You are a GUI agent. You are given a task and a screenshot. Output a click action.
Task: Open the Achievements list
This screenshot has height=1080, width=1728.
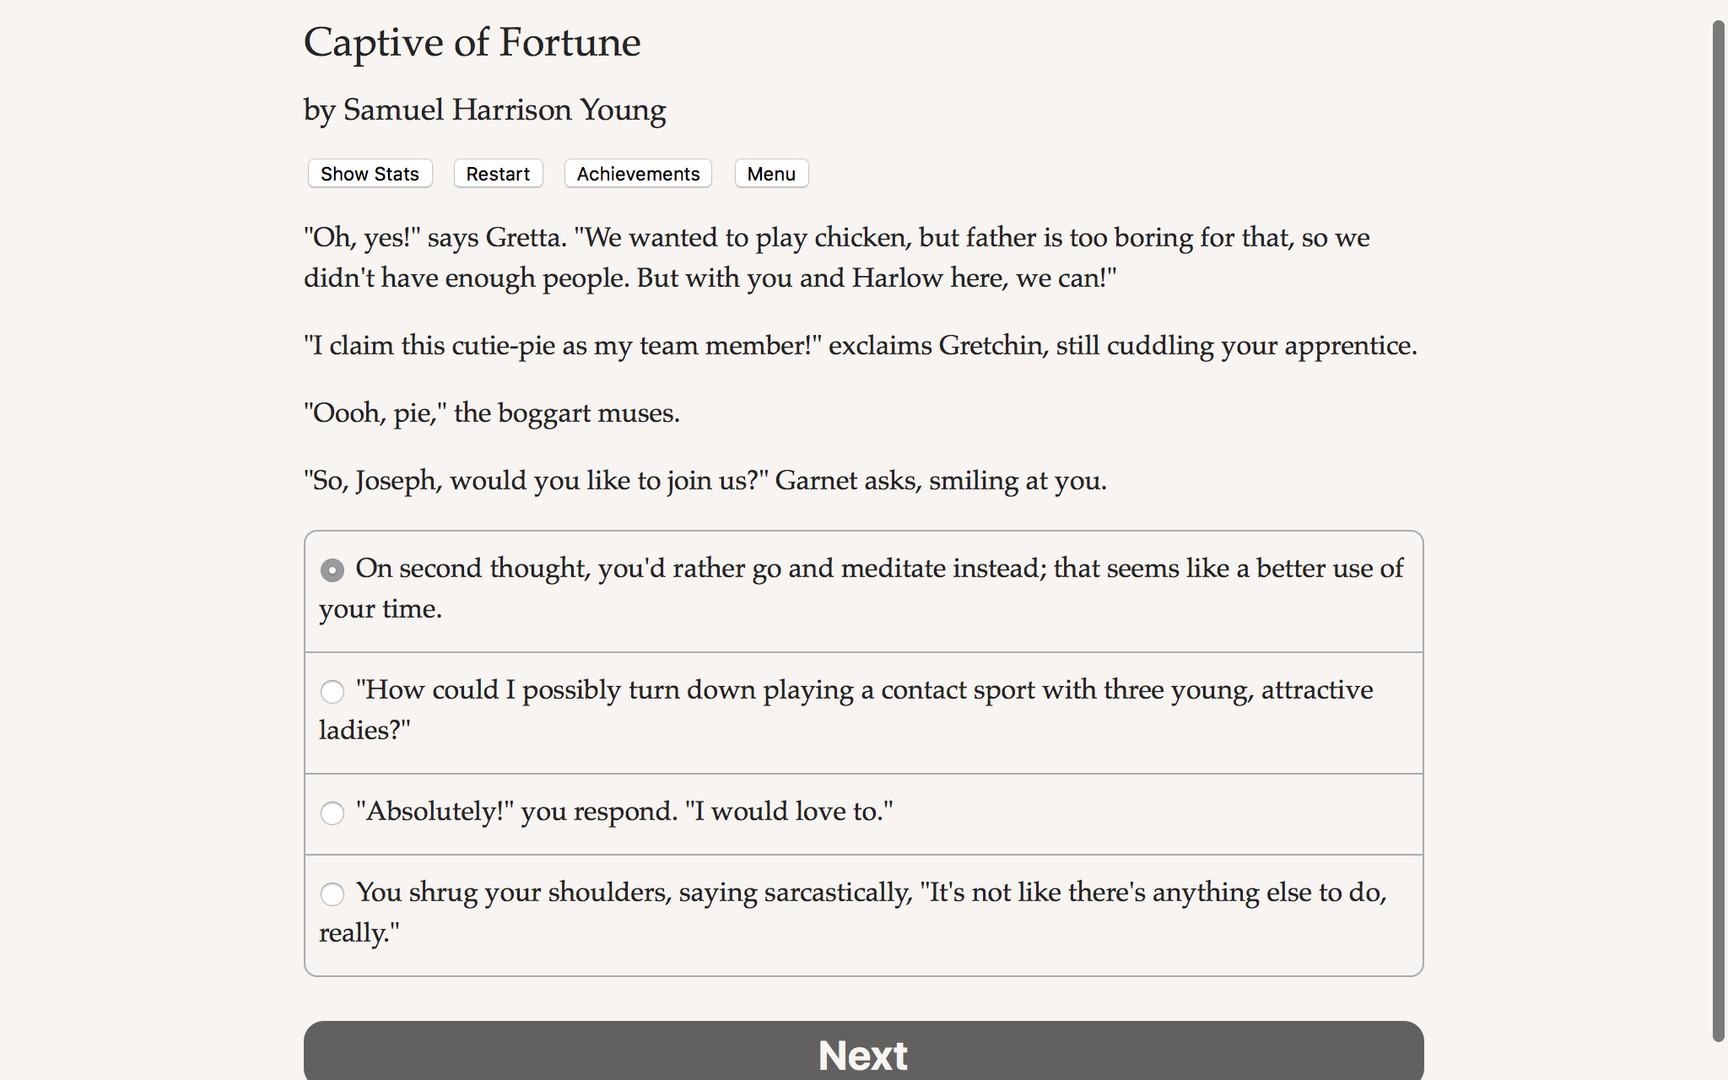[637, 173]
